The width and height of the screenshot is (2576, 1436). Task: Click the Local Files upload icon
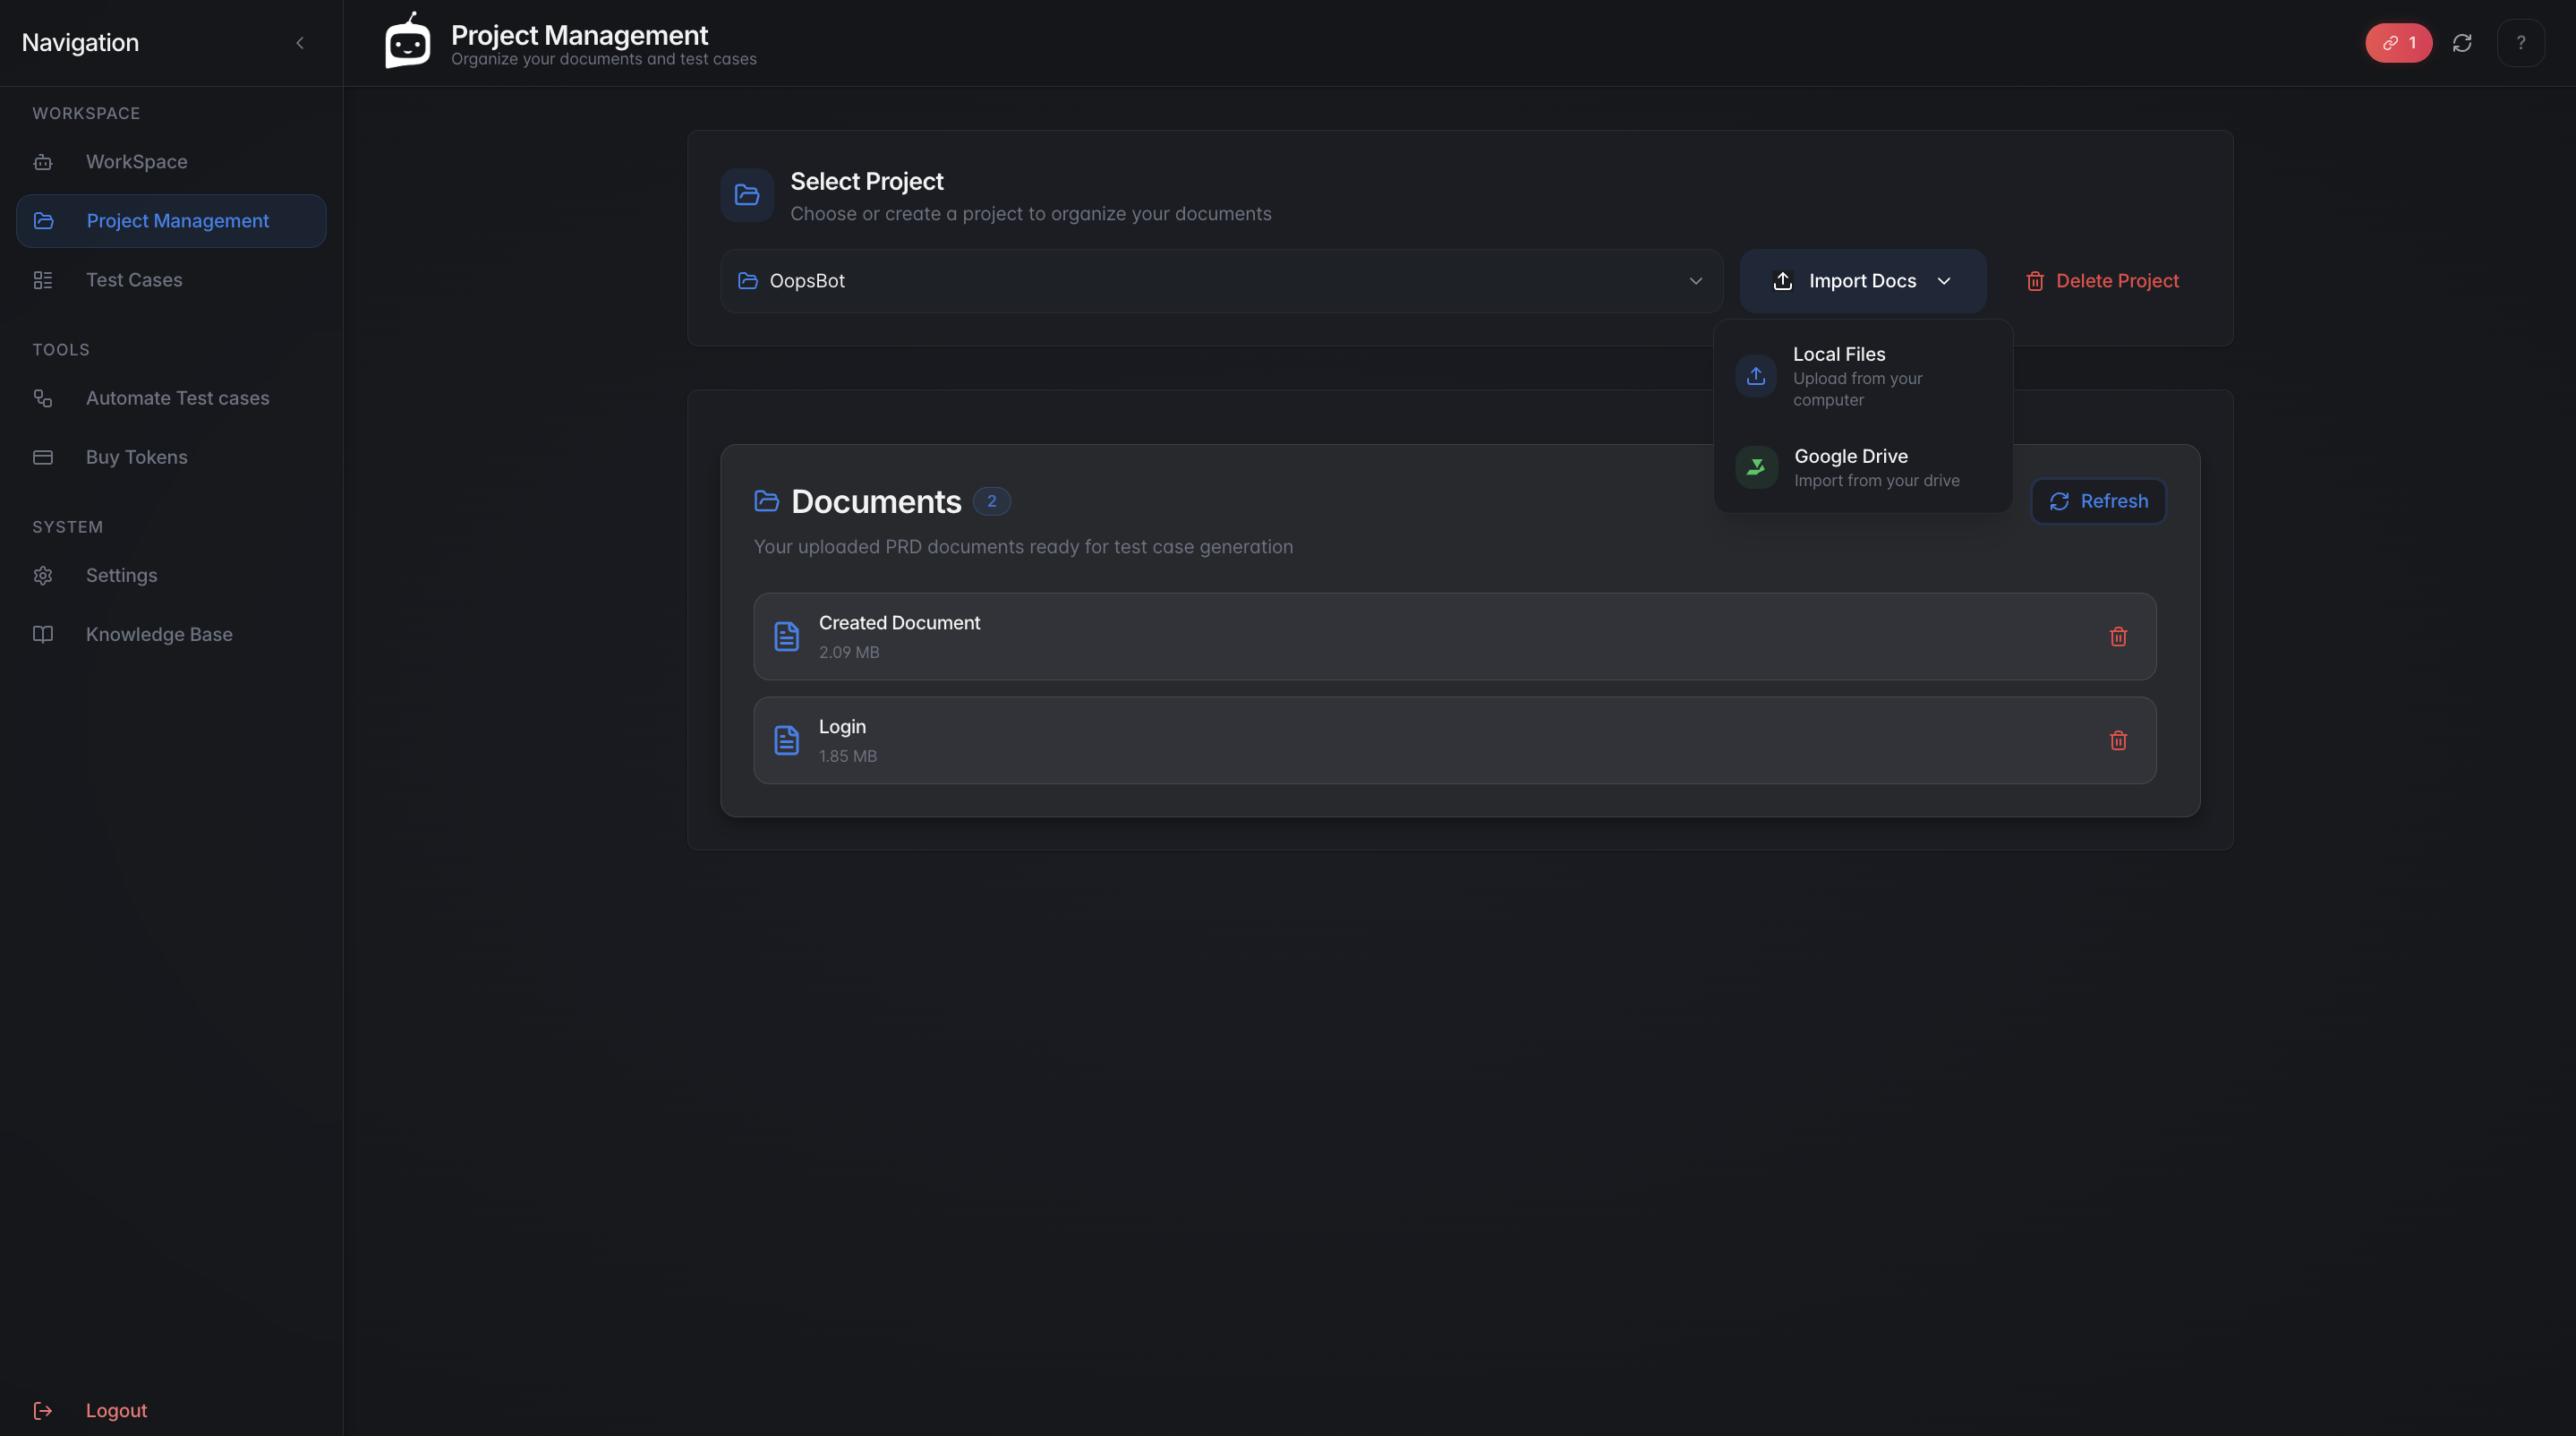[x=1756, y=376]
